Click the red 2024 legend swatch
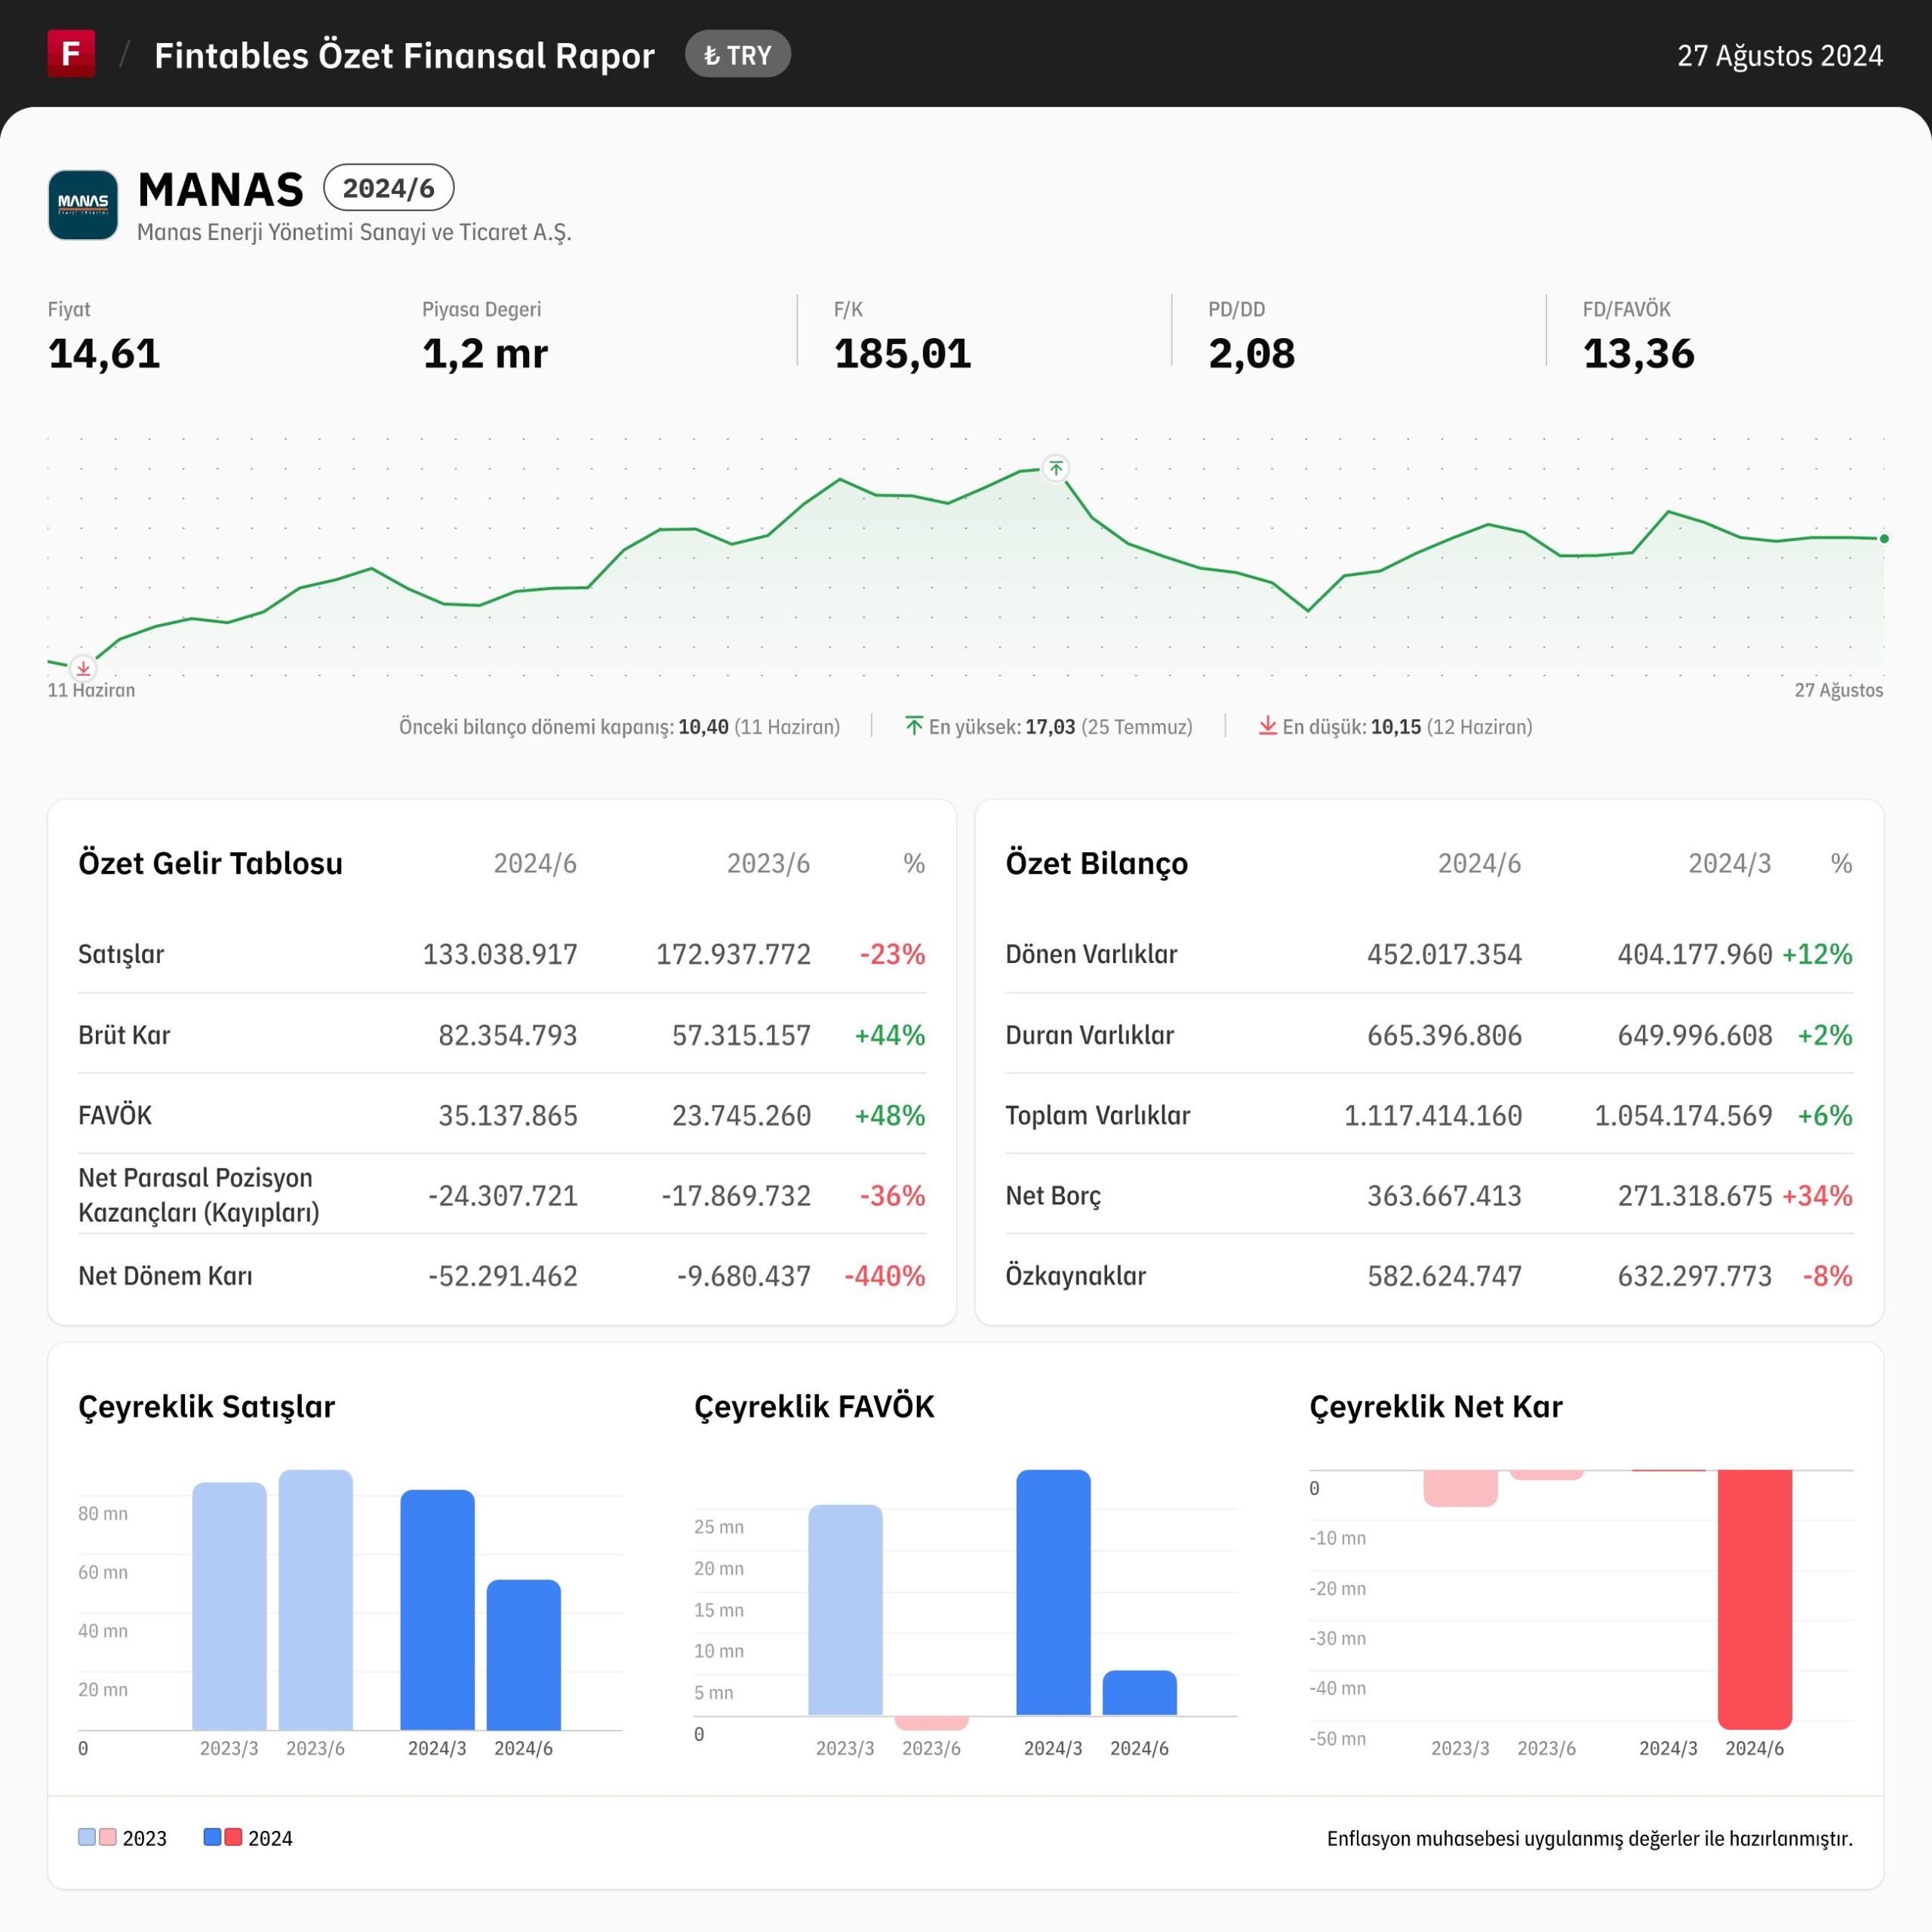 coord(233,1837)
